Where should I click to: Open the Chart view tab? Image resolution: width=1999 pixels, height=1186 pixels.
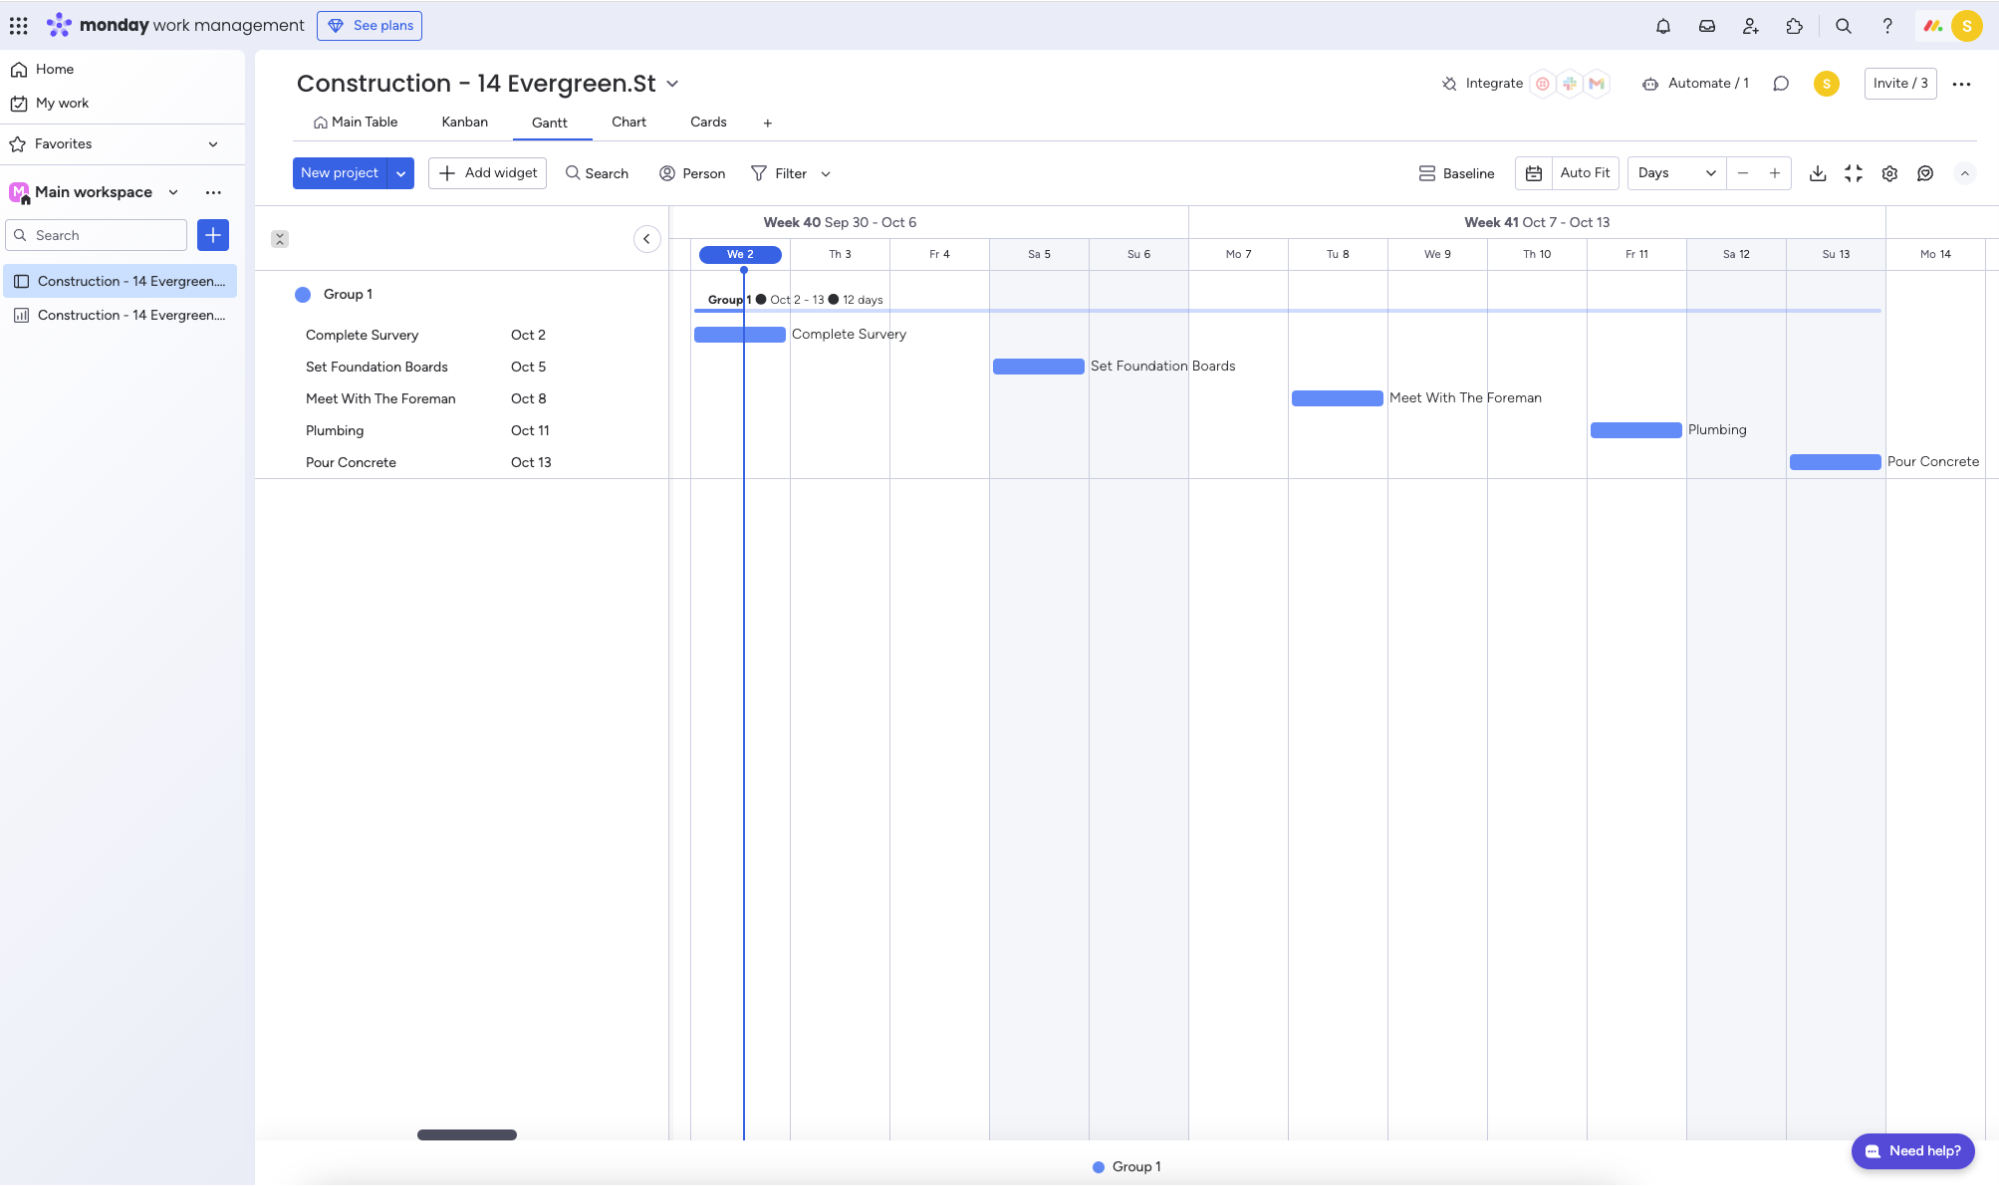(628, 121)
